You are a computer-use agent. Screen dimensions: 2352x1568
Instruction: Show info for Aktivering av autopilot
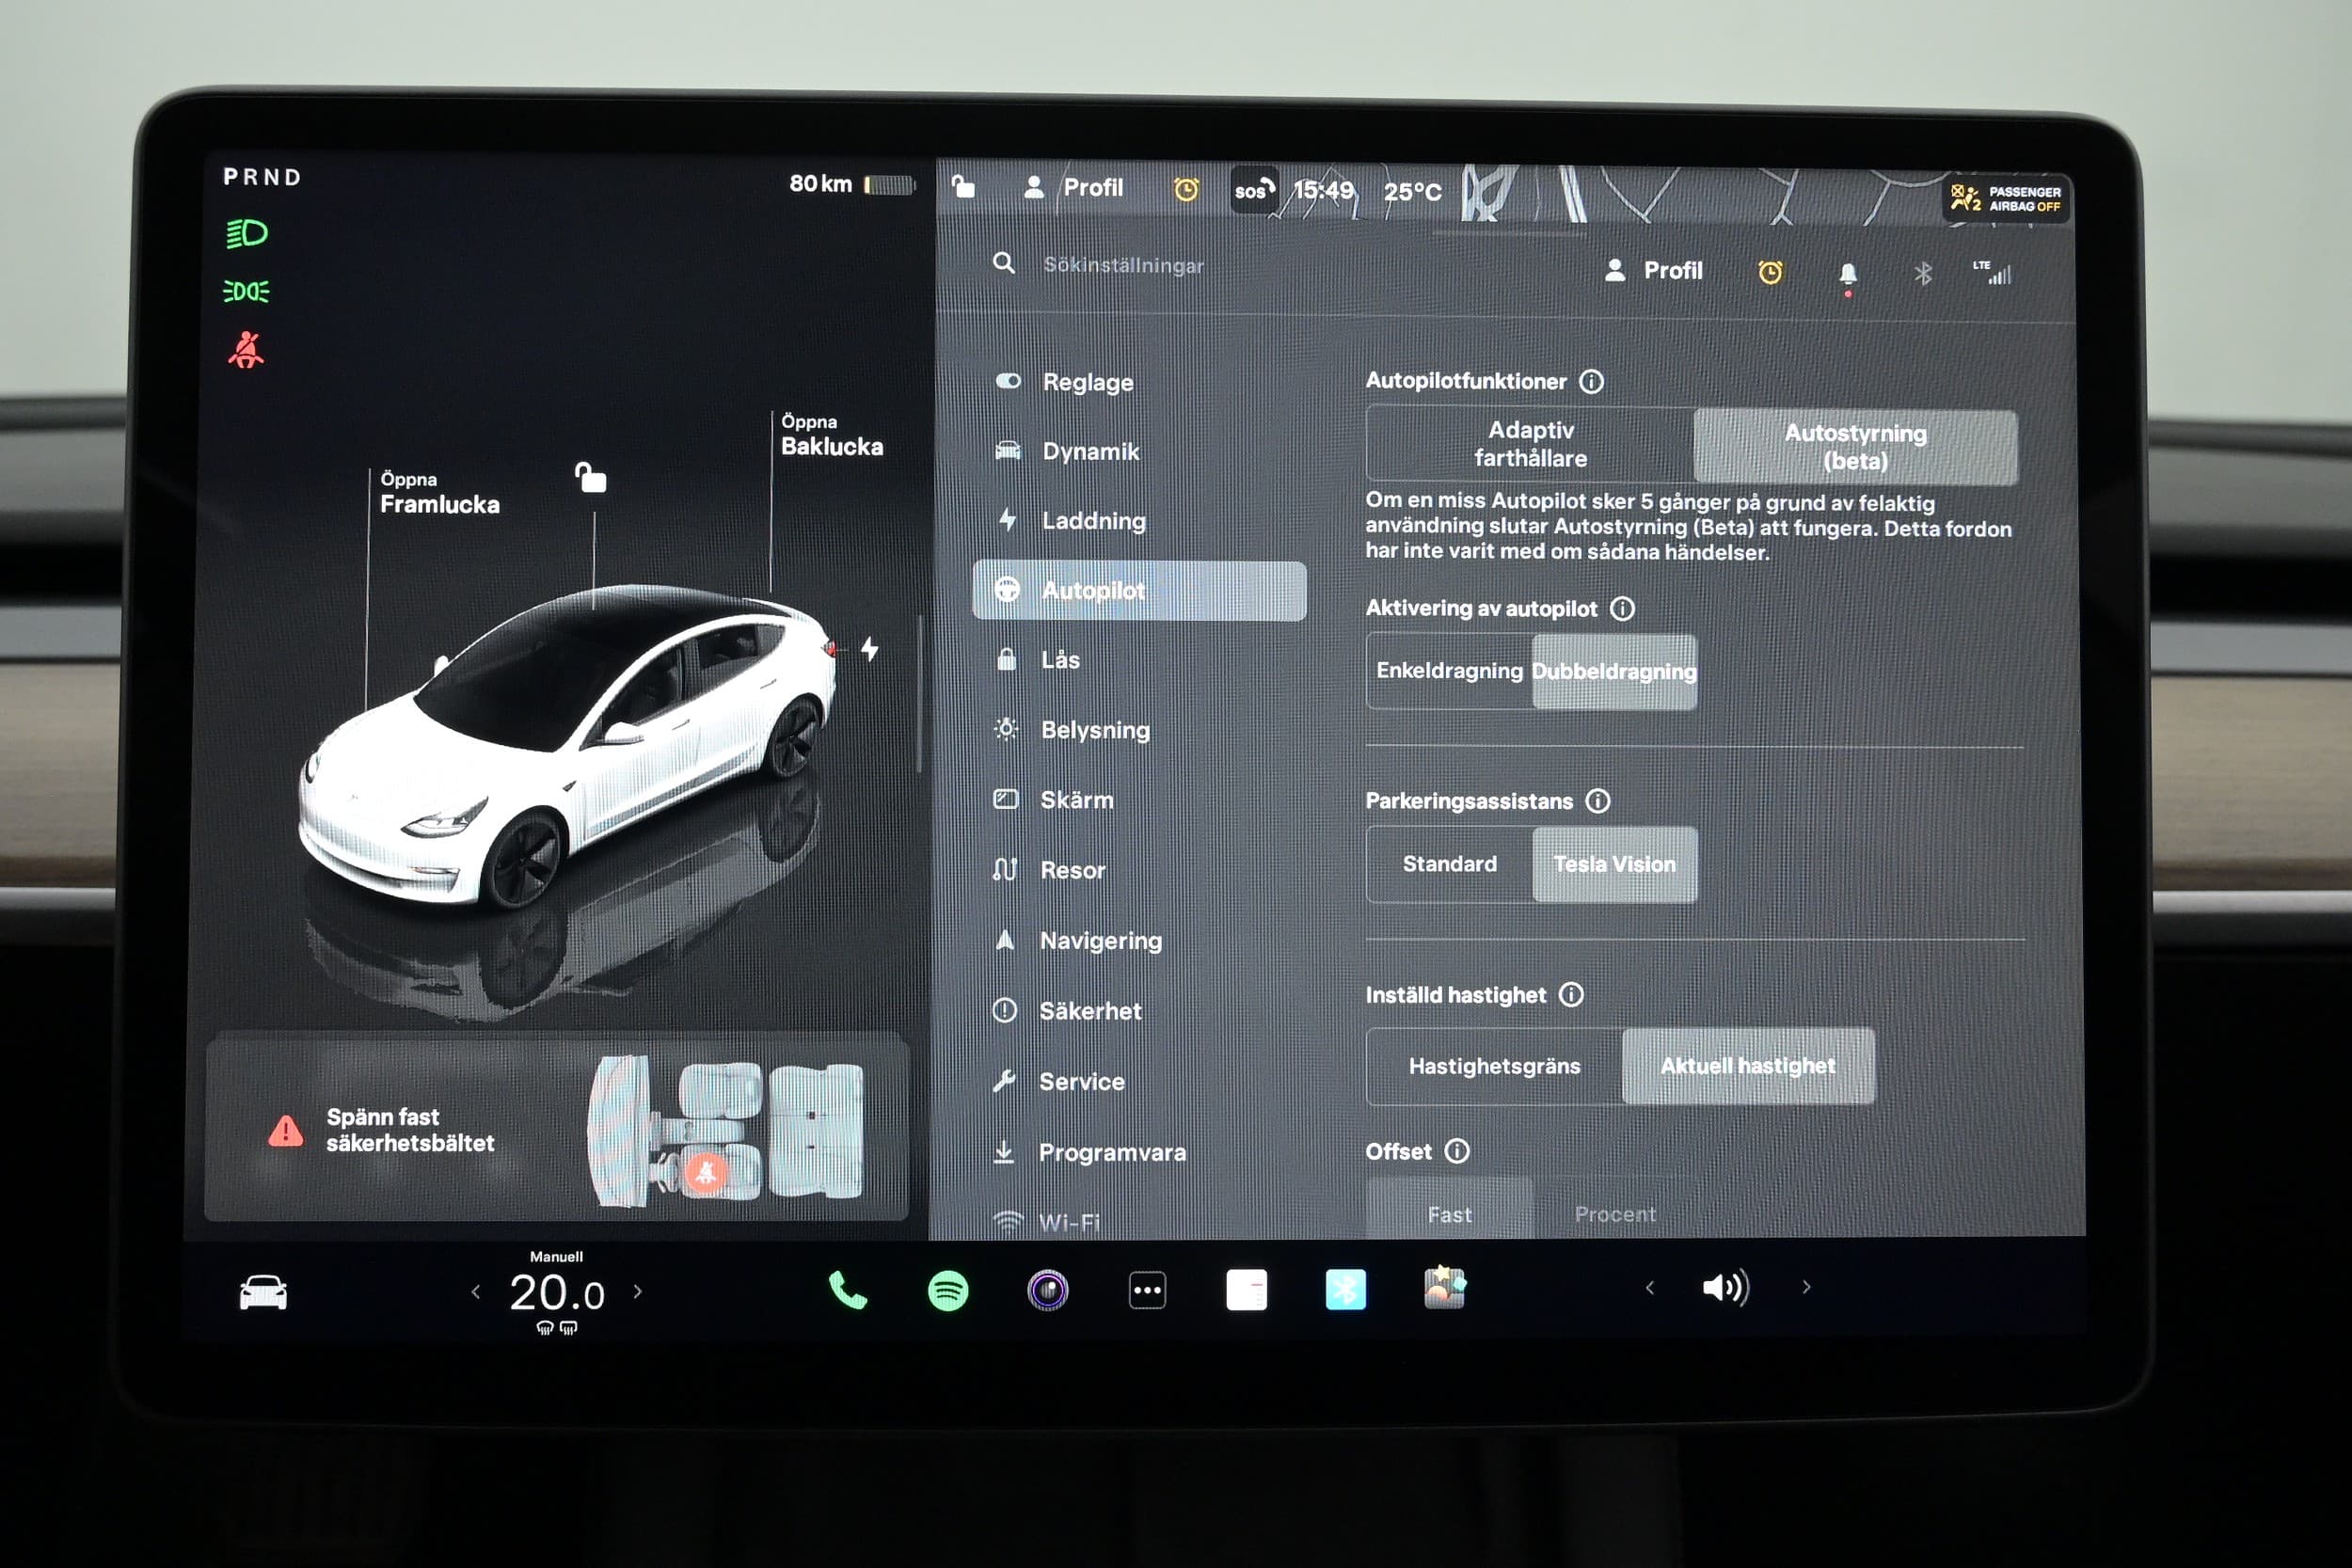(1622, 608)
